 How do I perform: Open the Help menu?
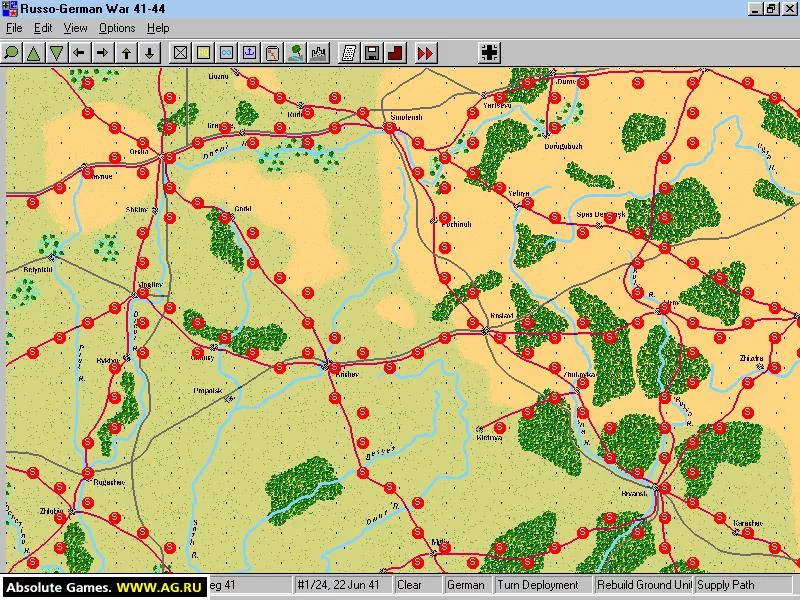158,28
